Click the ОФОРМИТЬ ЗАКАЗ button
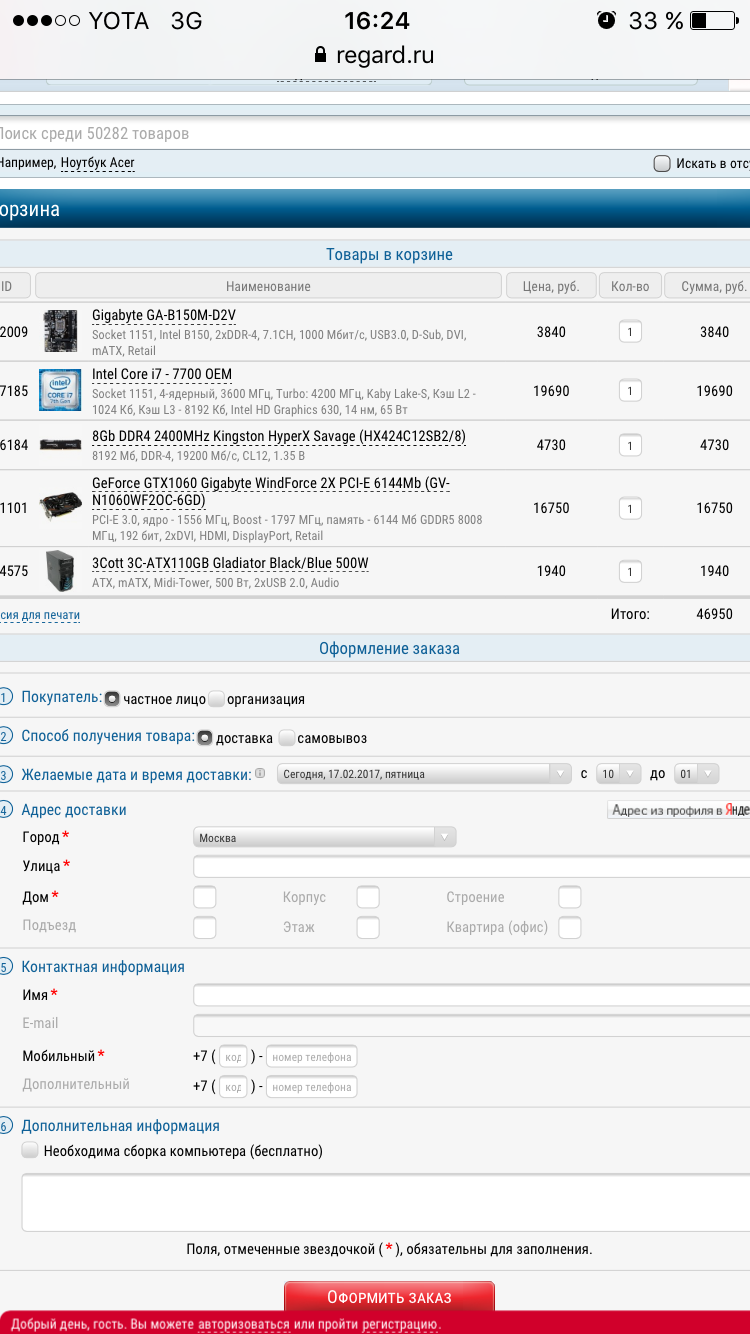Viewport: 750px width, 1334px height. click(x=389, y=1297)
